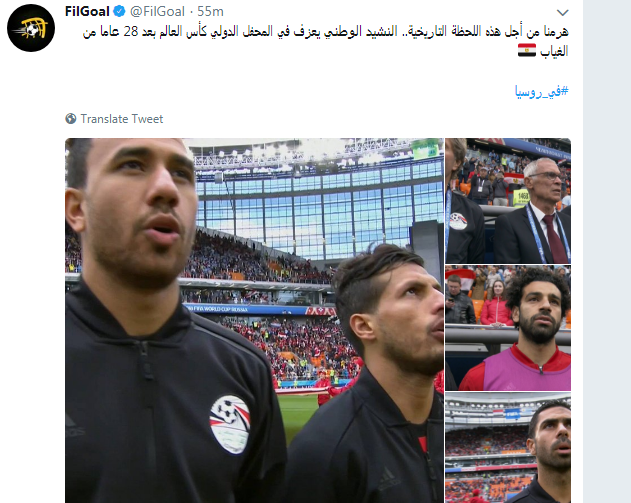Click the Egyptian flag emoji in tweet
This screenshot has width=631, height=503.
click(x=526, y=51)
